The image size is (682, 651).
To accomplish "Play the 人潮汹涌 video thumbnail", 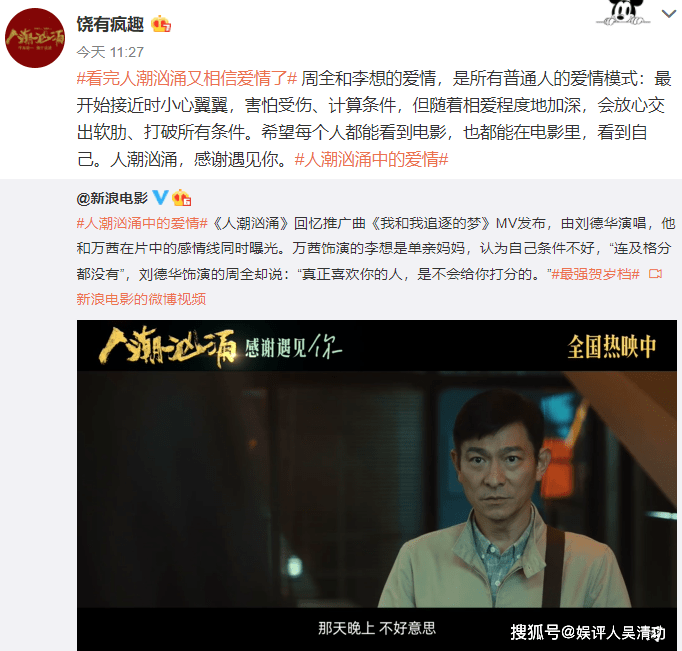I will (377, 485).
